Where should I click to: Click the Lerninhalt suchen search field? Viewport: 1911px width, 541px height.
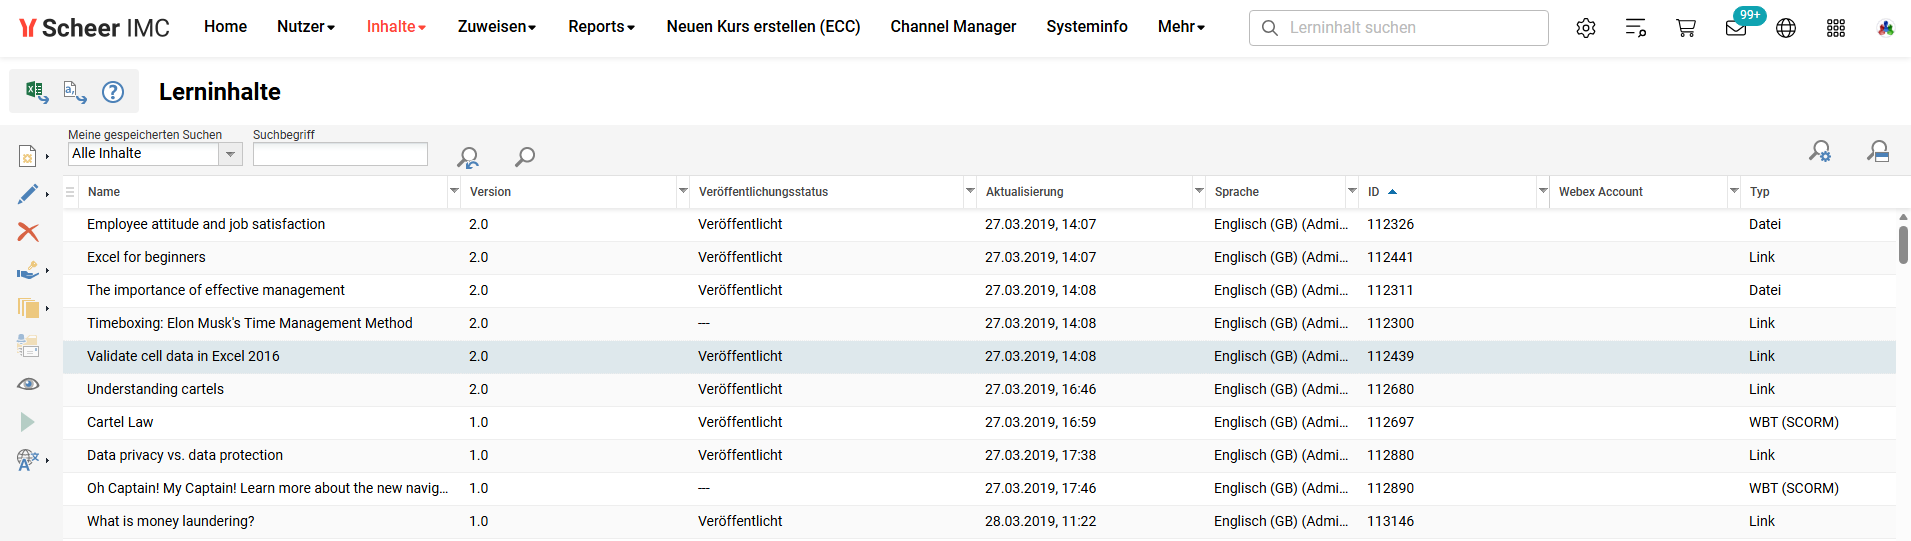tap(1398, 28)
